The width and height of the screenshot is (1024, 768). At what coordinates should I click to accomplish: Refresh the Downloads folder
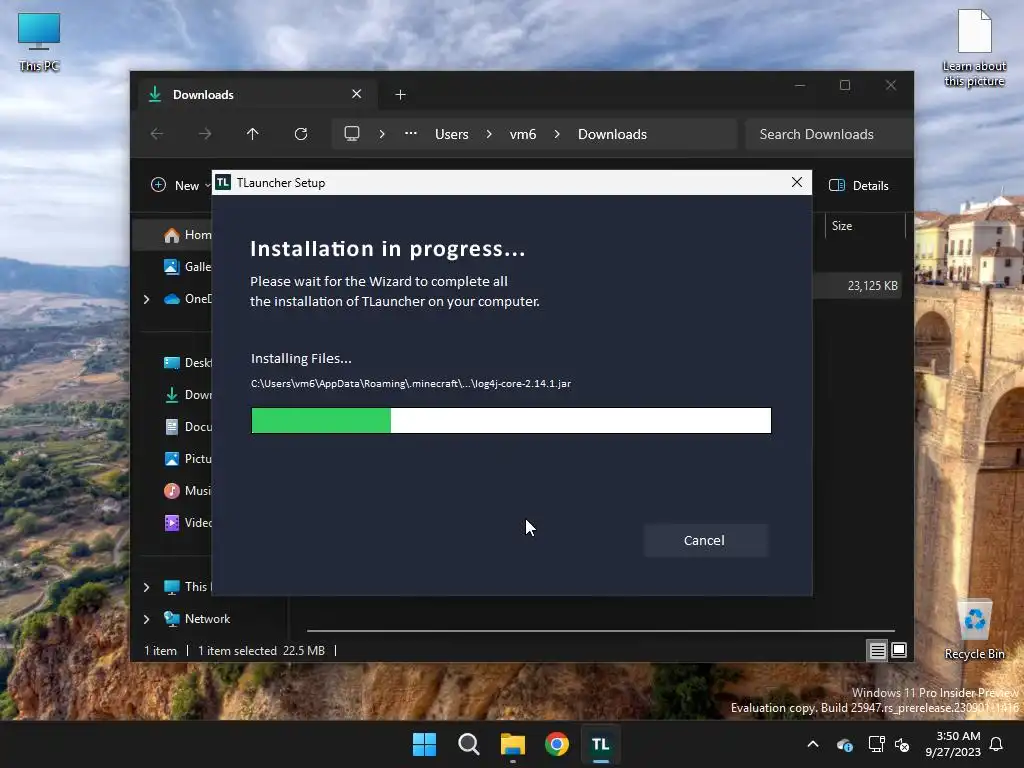coord(300,134)
